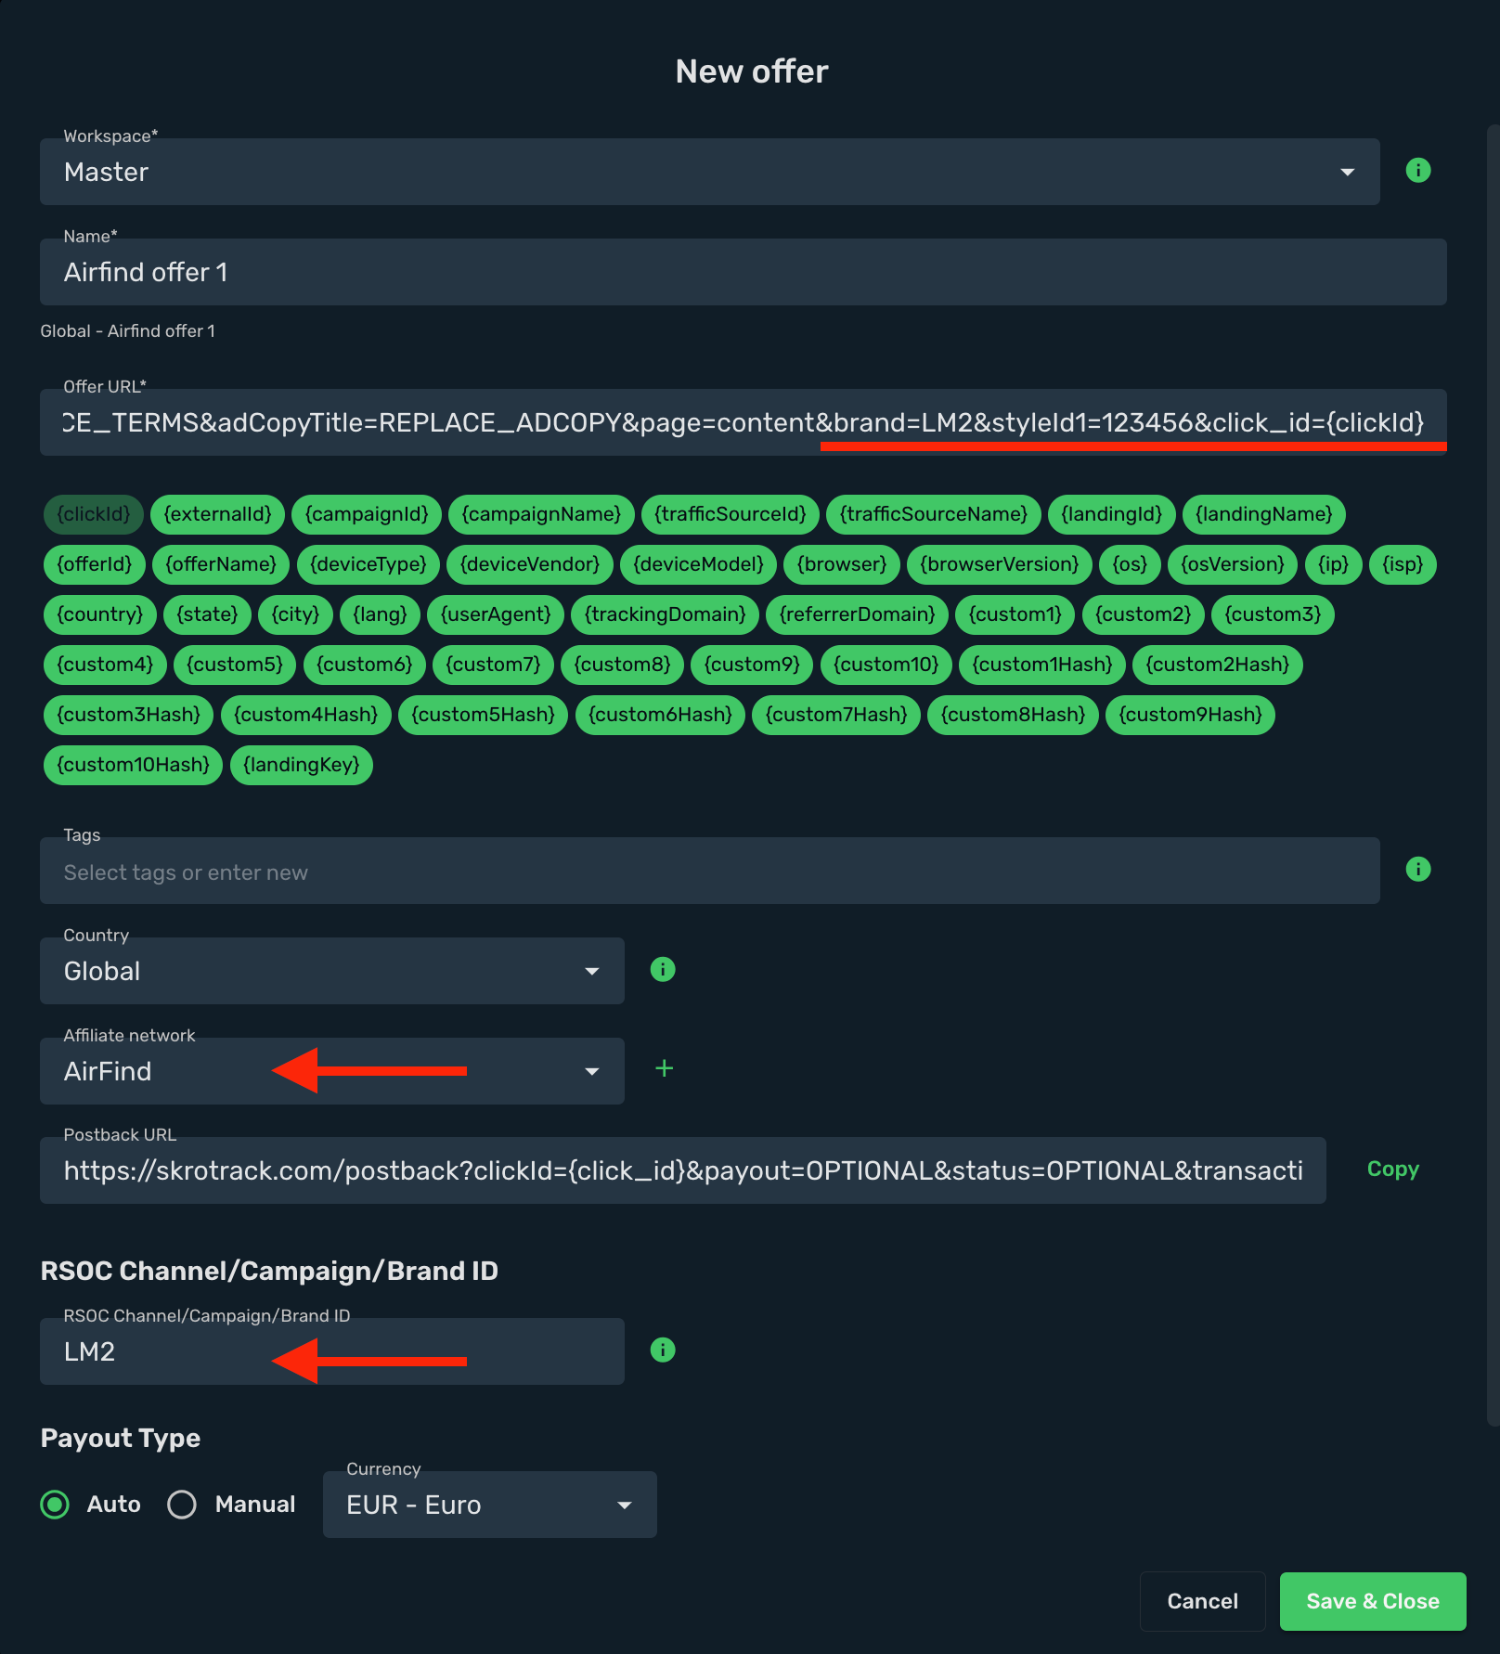
Task: Click the {clickId} token chip
Action: click(94, 514)
